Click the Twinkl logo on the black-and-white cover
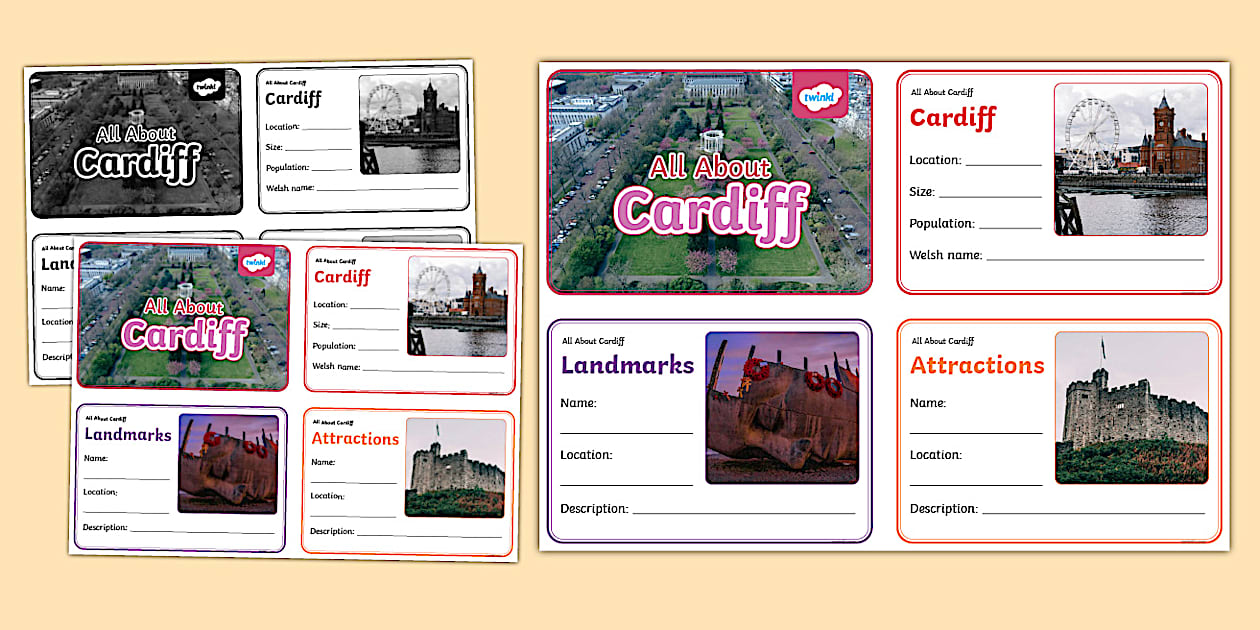Viewport: 1260px width, 630px height. tap(207, 88)
